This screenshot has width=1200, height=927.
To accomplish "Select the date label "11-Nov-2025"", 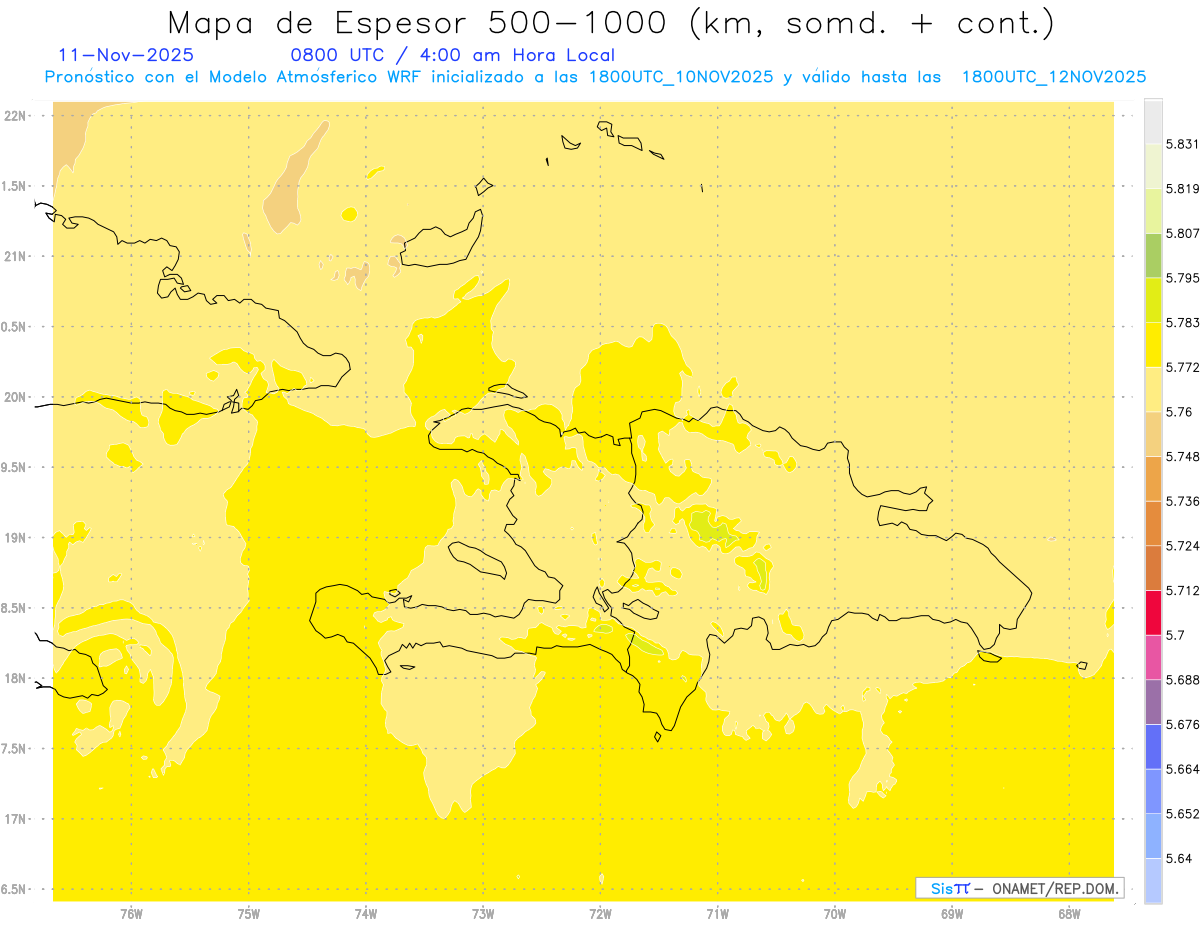I will (126, 55).
